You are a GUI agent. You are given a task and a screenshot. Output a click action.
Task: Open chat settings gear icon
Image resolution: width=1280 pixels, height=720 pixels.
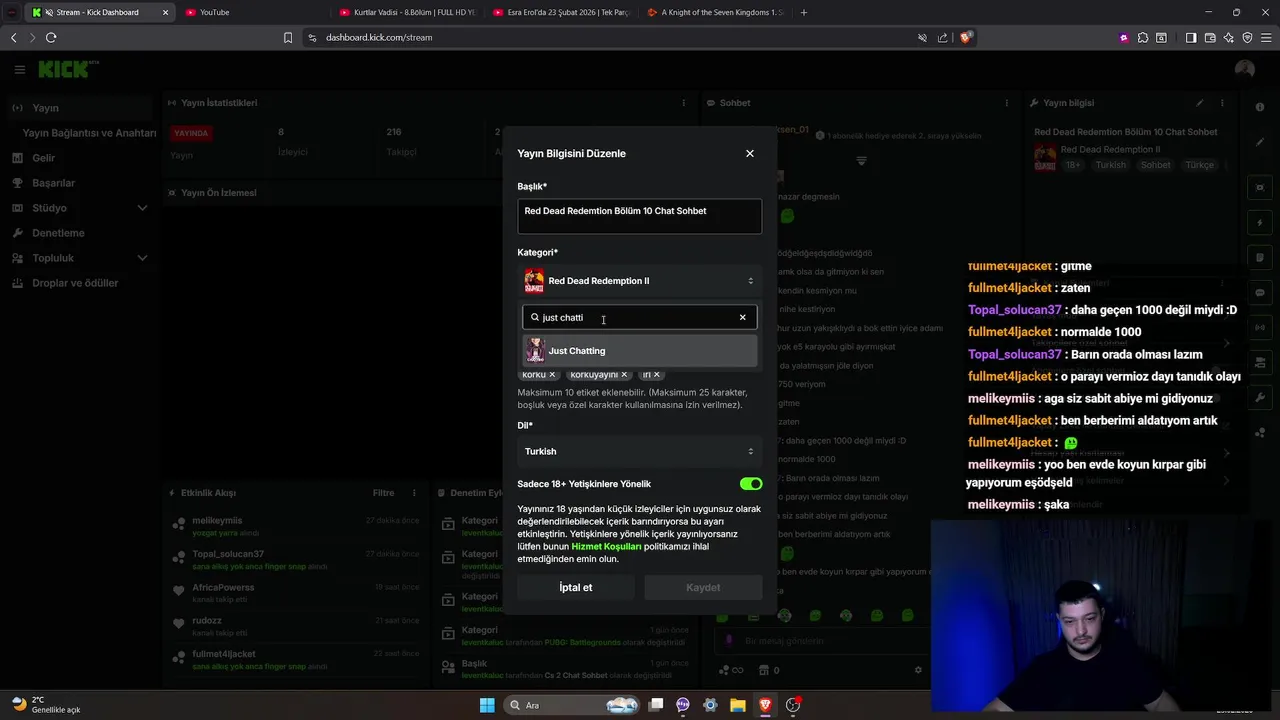tap(918, 670)
